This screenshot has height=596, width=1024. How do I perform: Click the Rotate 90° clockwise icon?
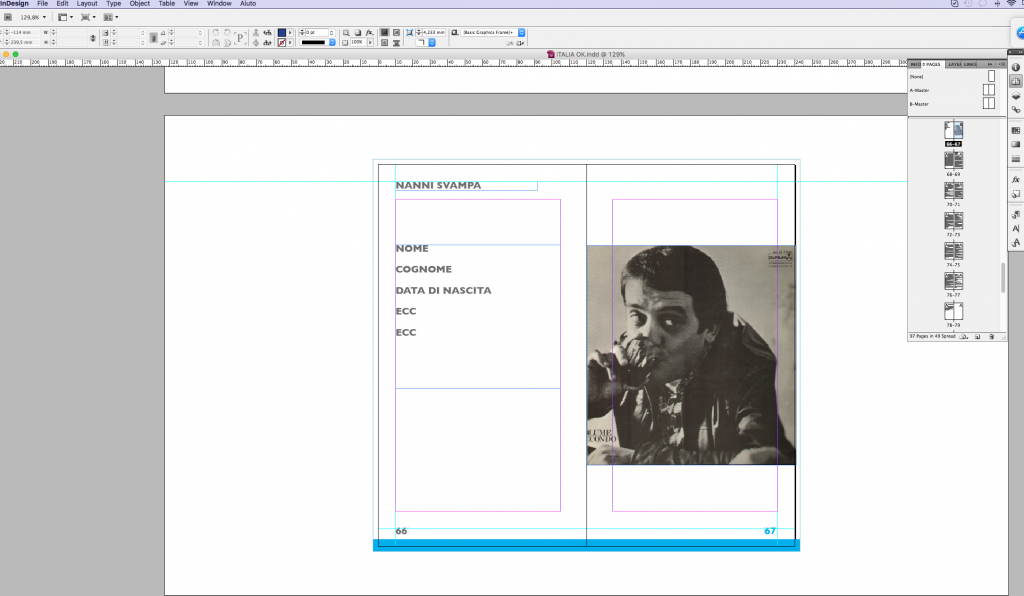coord(216,33)
